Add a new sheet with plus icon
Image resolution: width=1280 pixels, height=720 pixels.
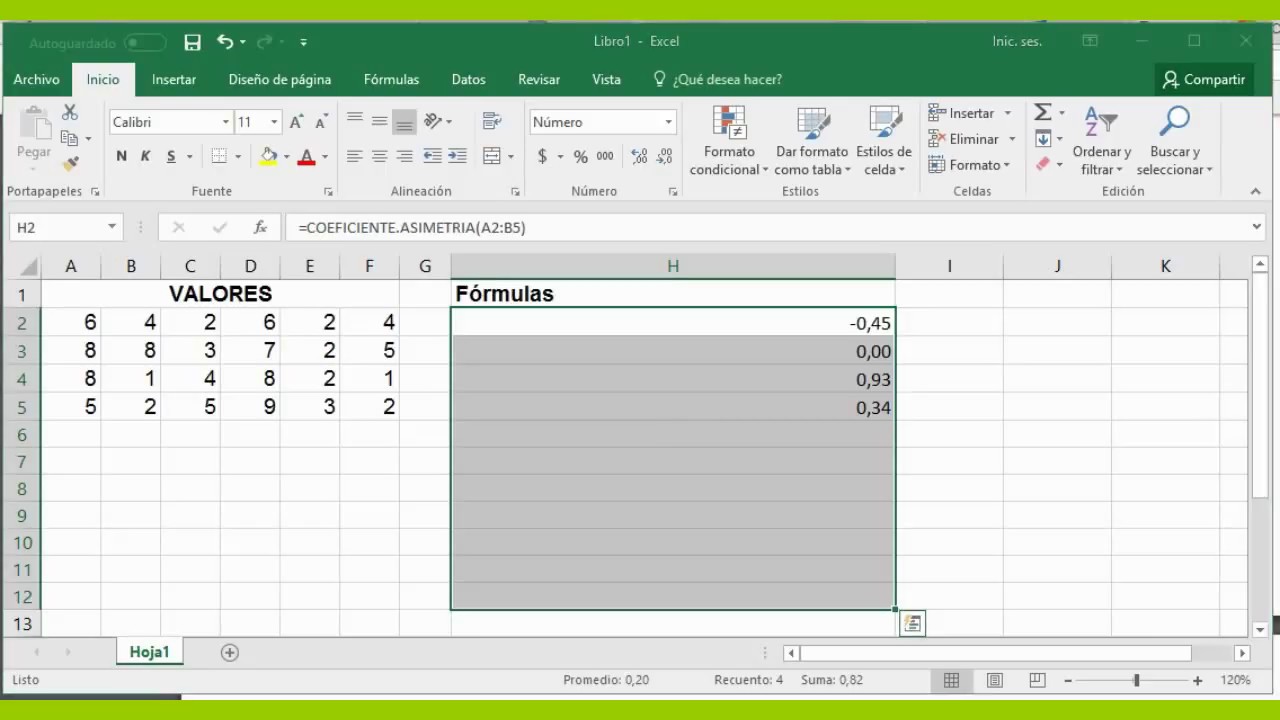(x=229, y=652)
